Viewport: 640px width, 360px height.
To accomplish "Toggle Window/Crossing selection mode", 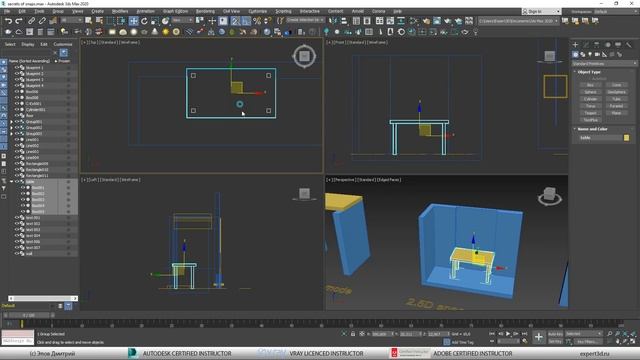I will click(121, 21).
